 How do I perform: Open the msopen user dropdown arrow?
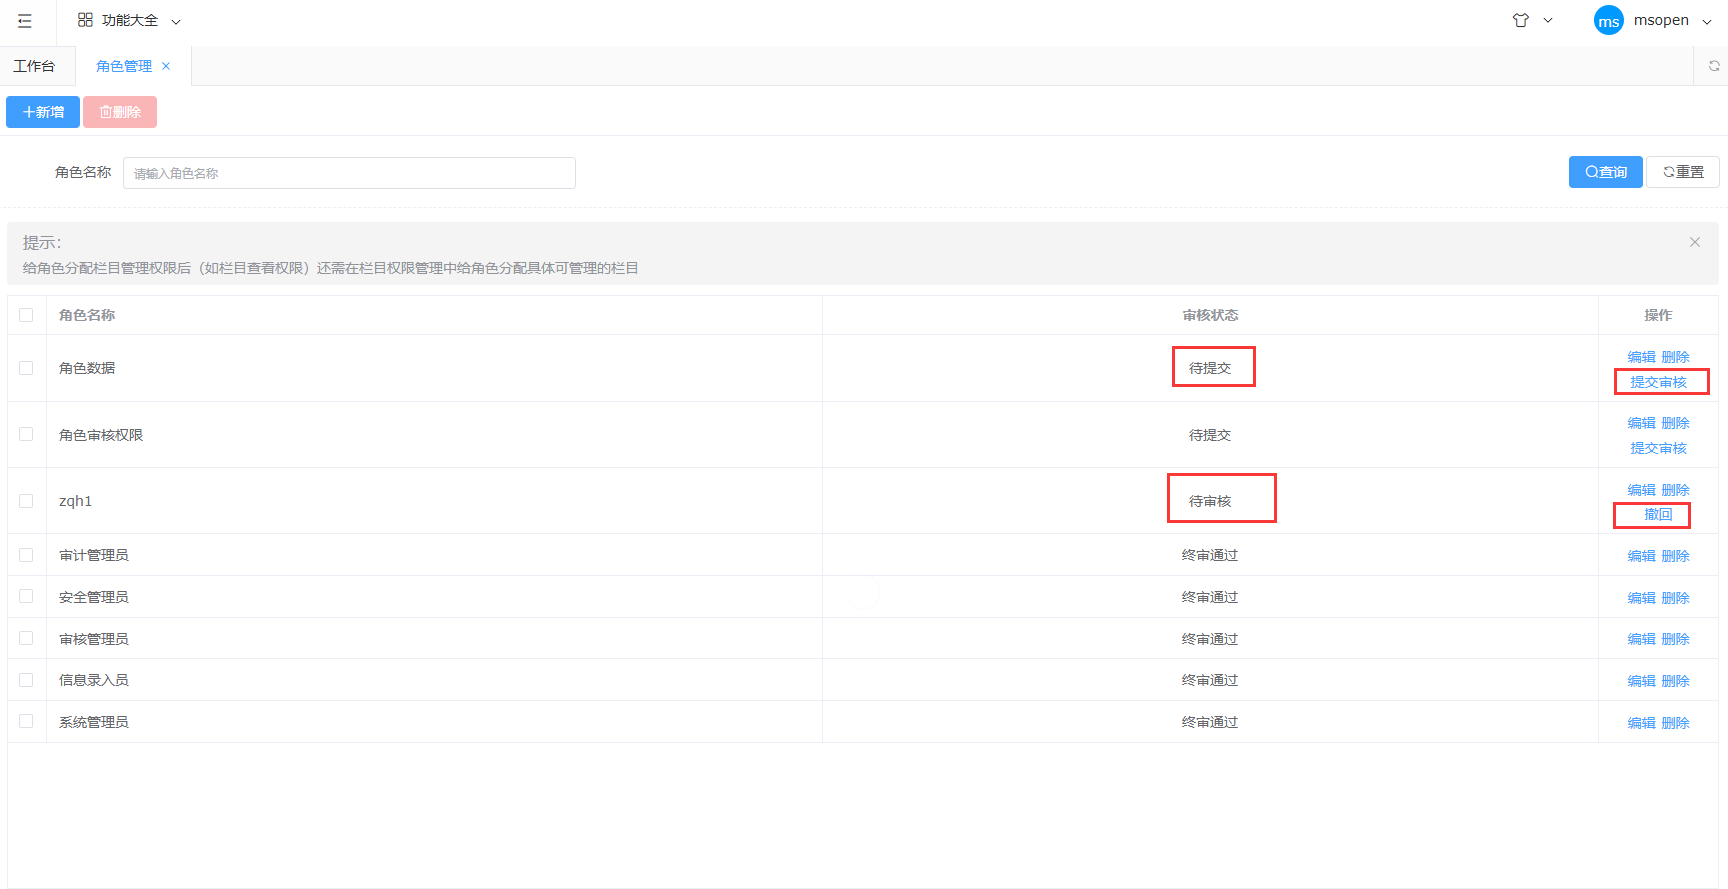click(1706, 21)
